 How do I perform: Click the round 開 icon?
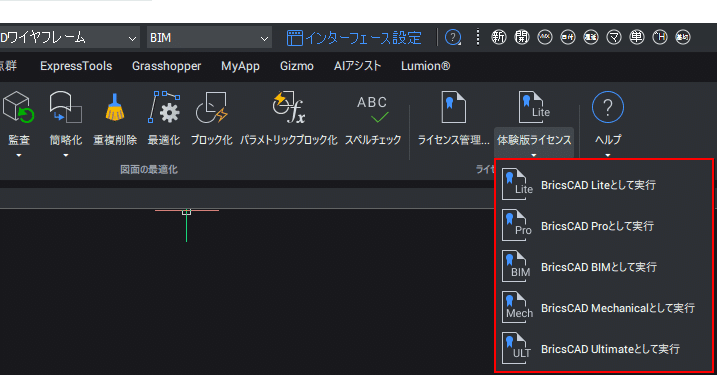522,37
